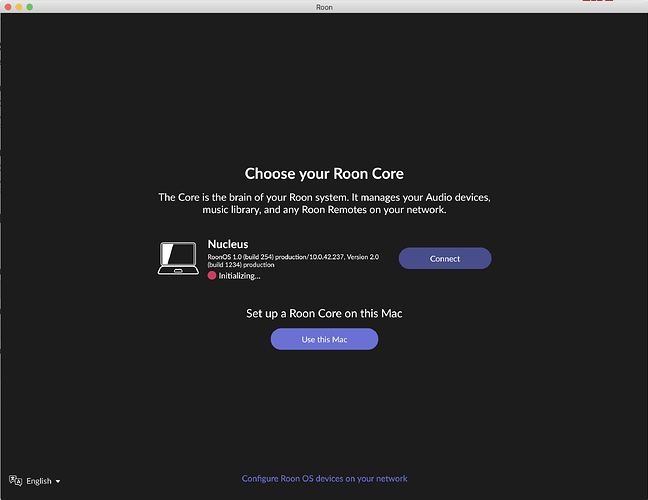Click the Initializing... status text
Image resolution: width=648 pixels, height=500 pixels.
pyautogui.click(x=239, y=276)
